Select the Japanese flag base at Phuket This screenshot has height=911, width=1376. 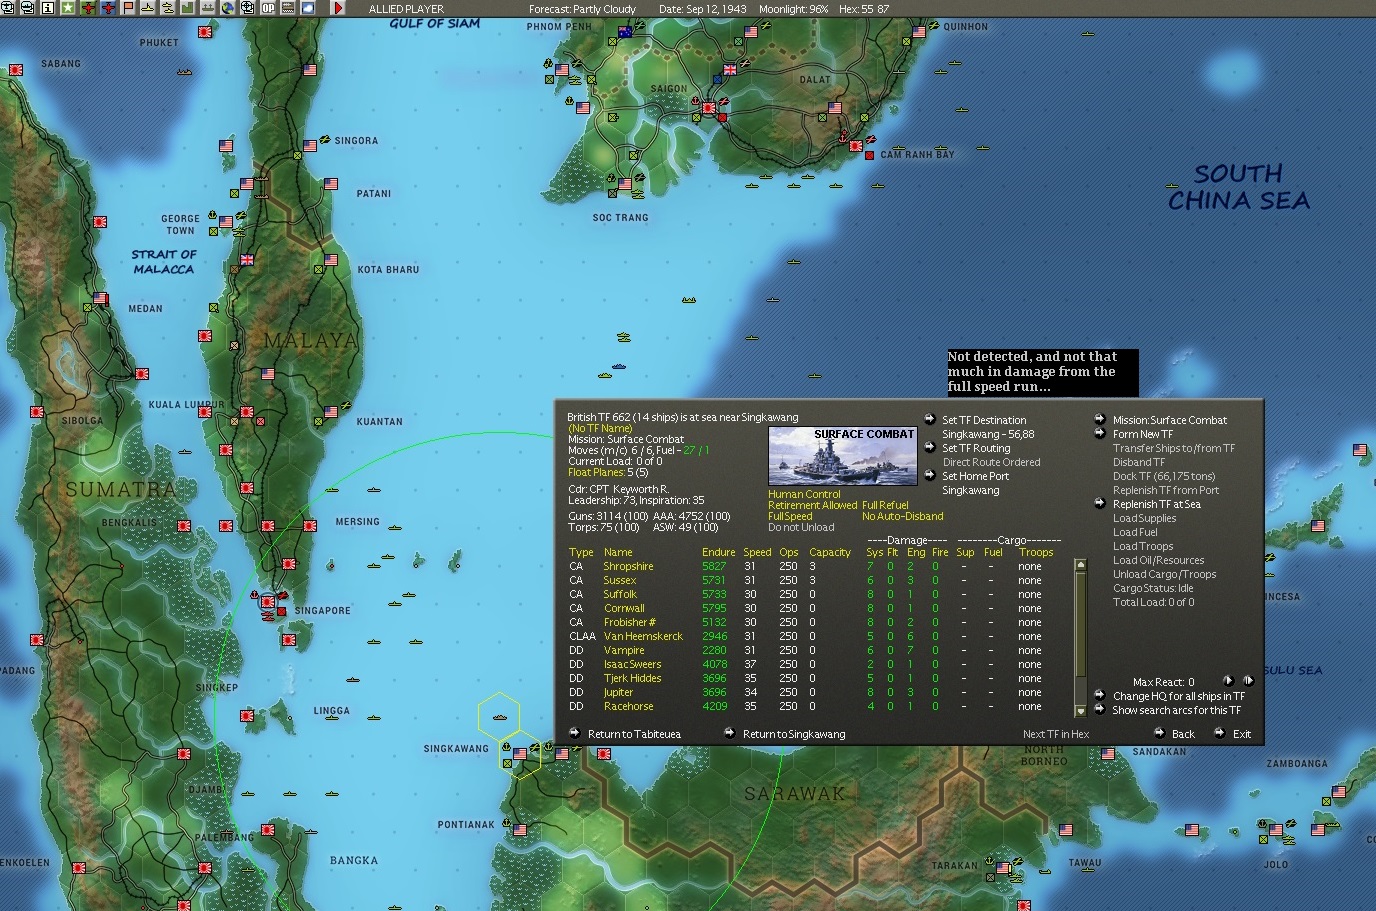coord(205,32)
